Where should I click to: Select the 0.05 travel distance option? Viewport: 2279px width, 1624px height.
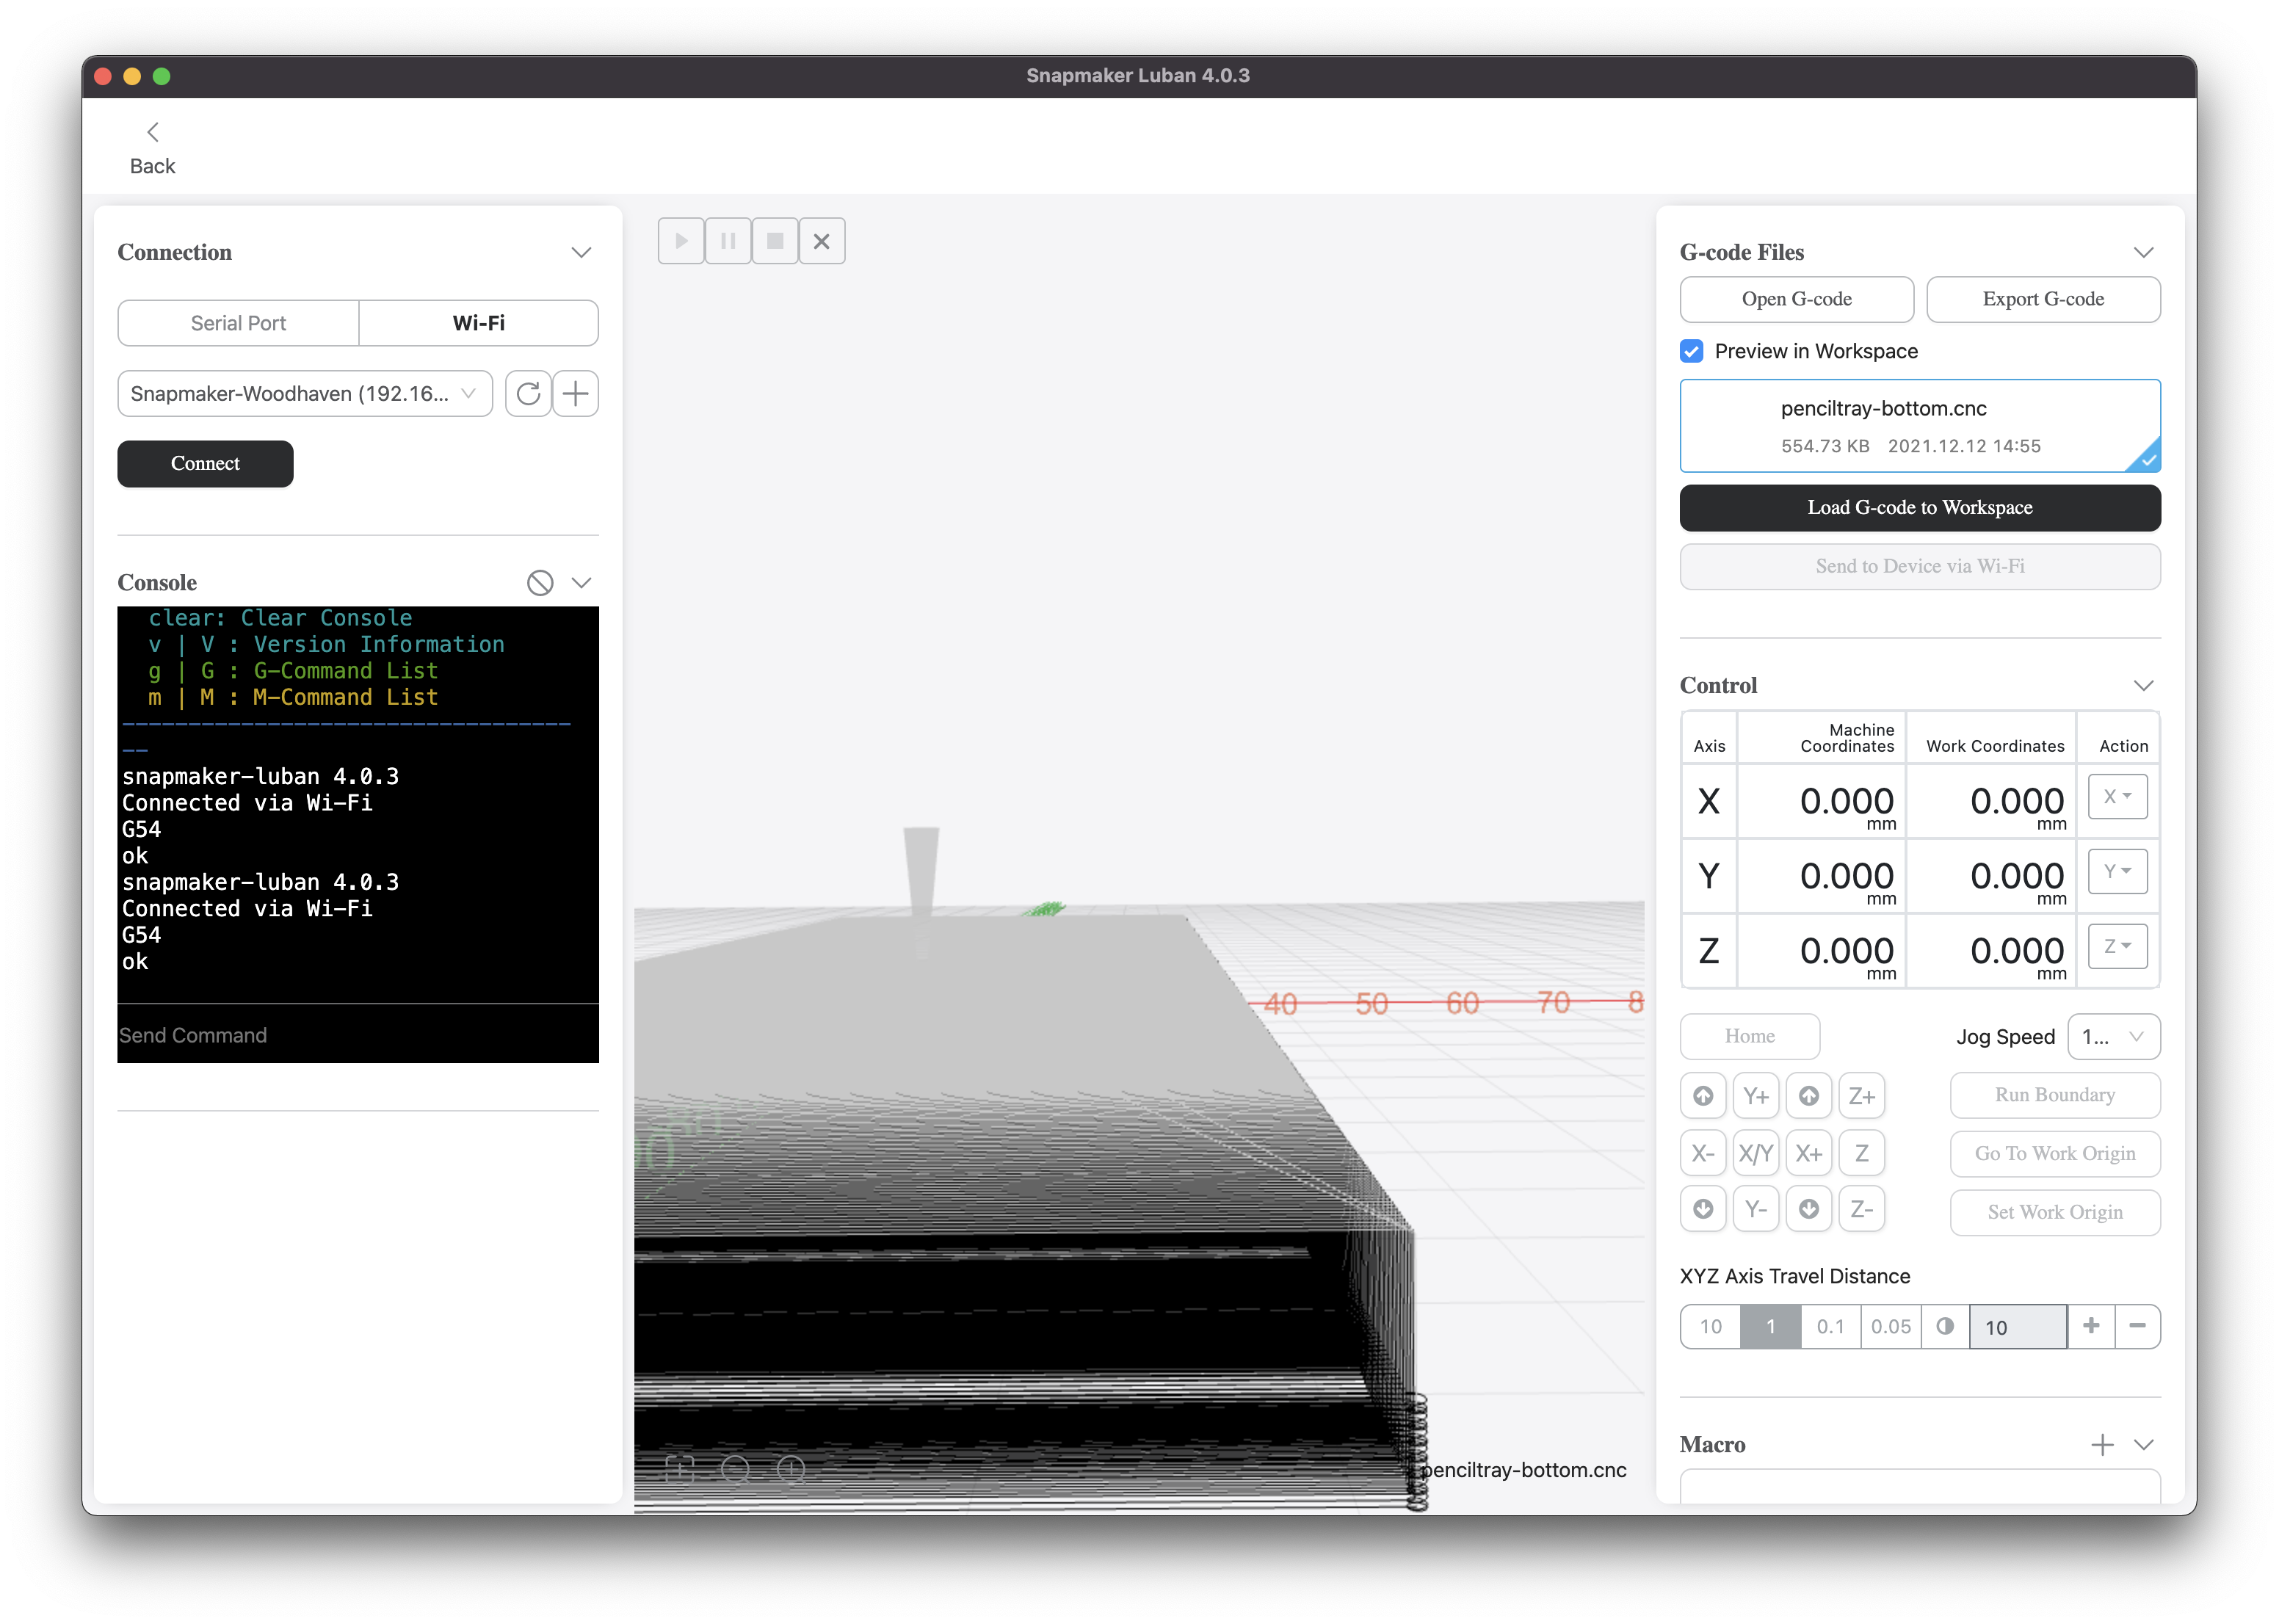pos(1890,1327)
